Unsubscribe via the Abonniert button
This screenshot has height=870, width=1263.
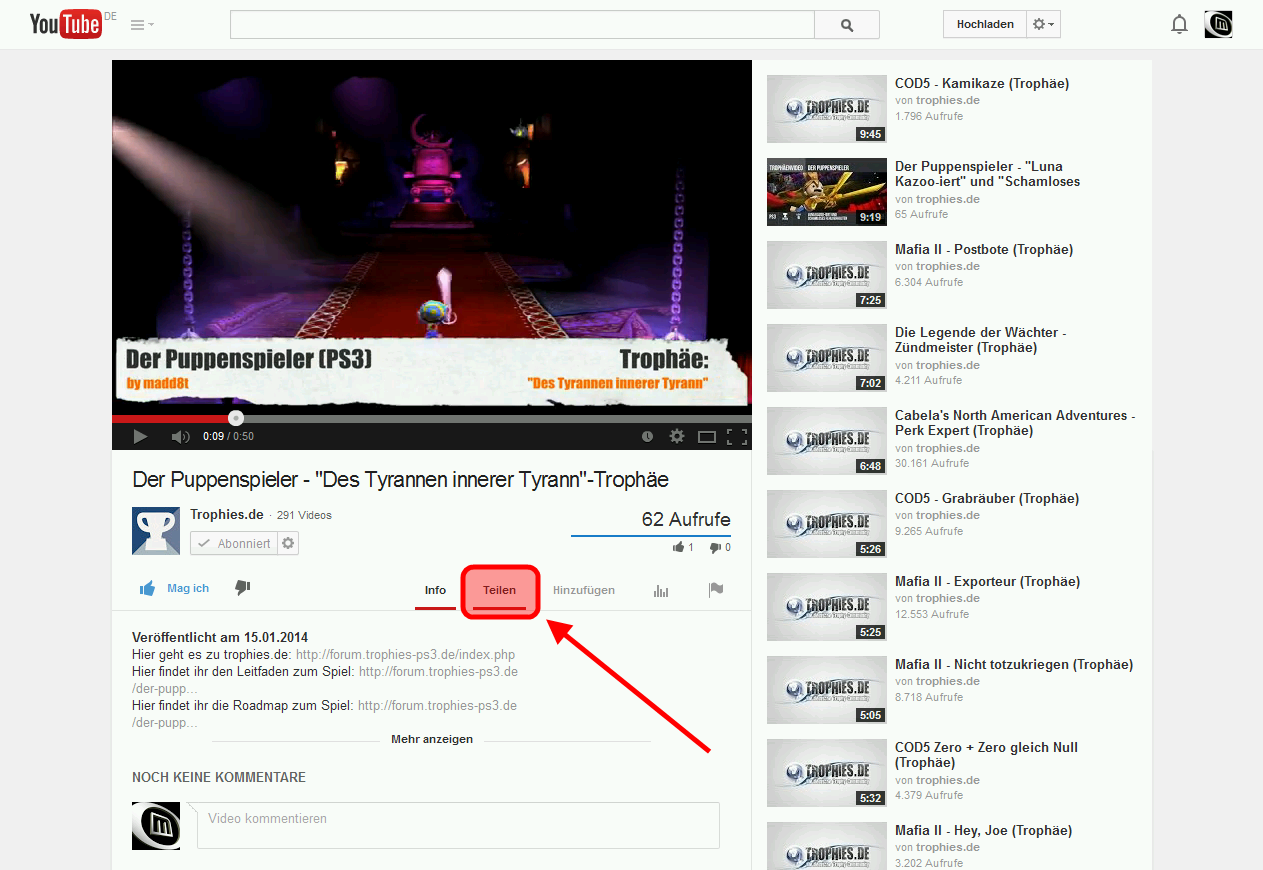click(233, 542)
